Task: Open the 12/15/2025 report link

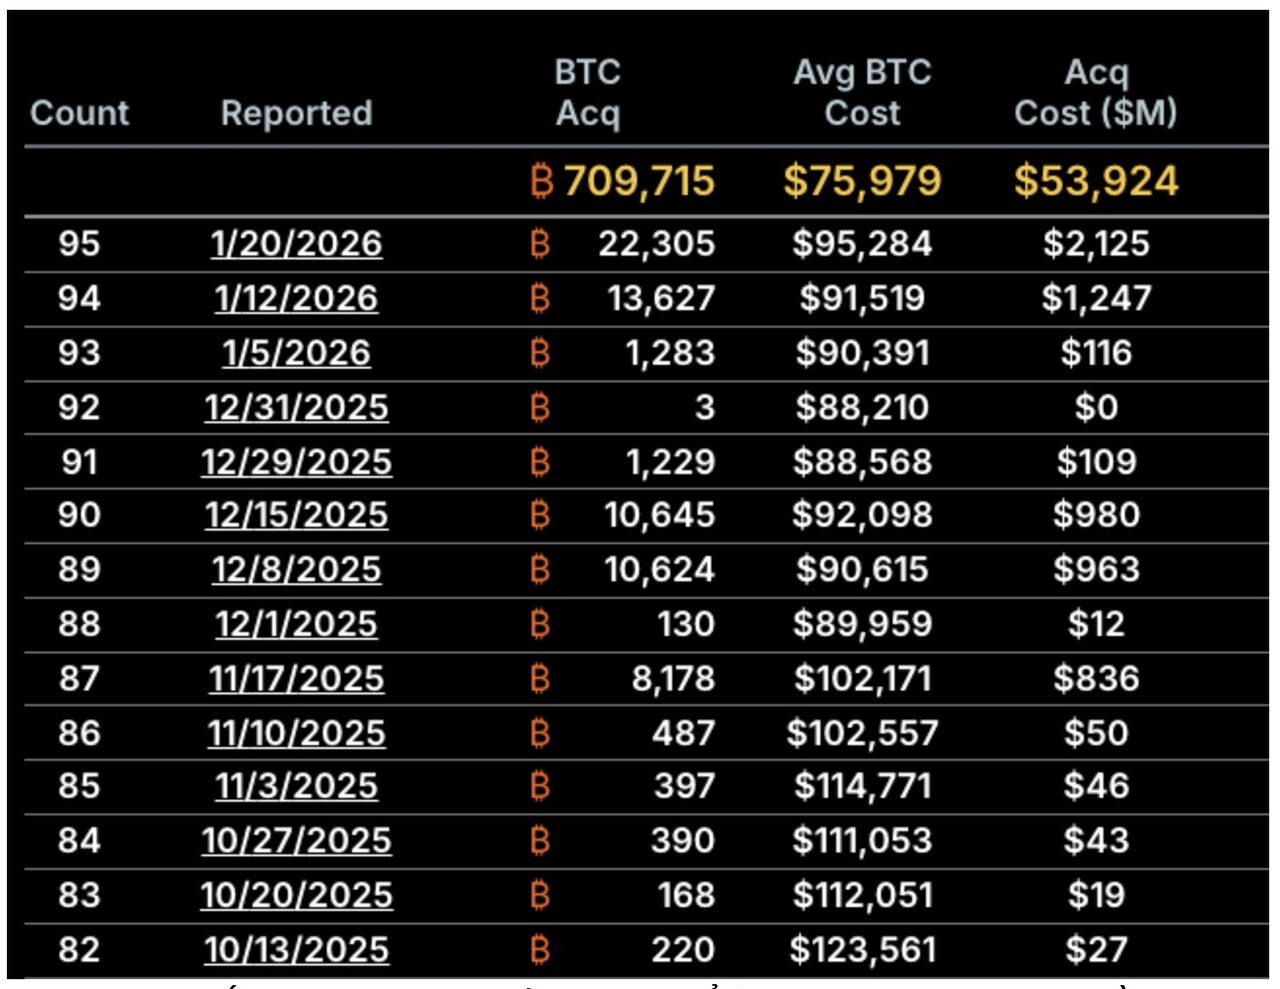Action: pos(296,515)
